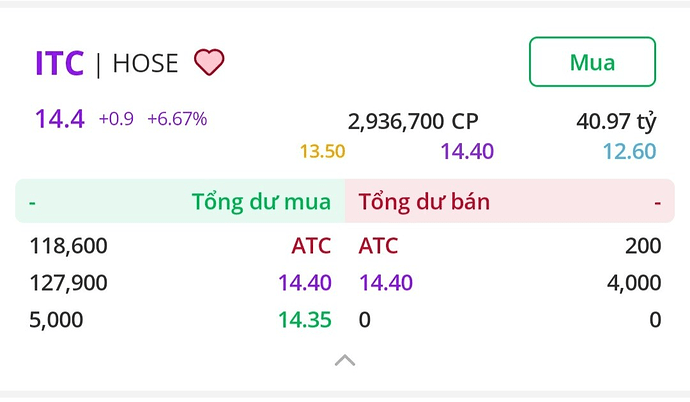Tap the +6.67% percent change
Image resolution: width=690 pixels, height=402 pixels.
pos(177,119)
